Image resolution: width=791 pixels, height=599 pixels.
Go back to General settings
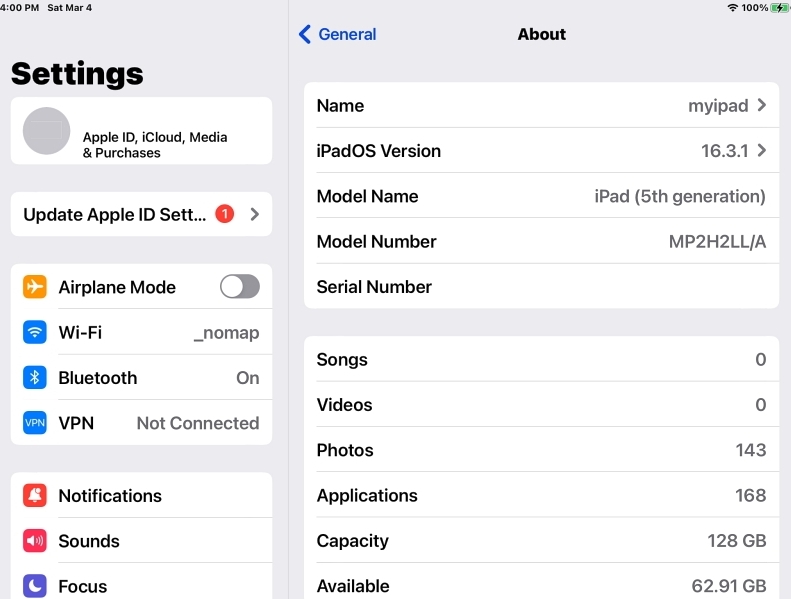pyautogui.click(x=337, y=34)
